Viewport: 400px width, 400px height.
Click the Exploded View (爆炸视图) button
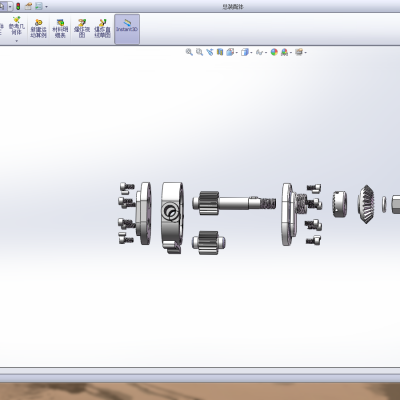point(82,28)
